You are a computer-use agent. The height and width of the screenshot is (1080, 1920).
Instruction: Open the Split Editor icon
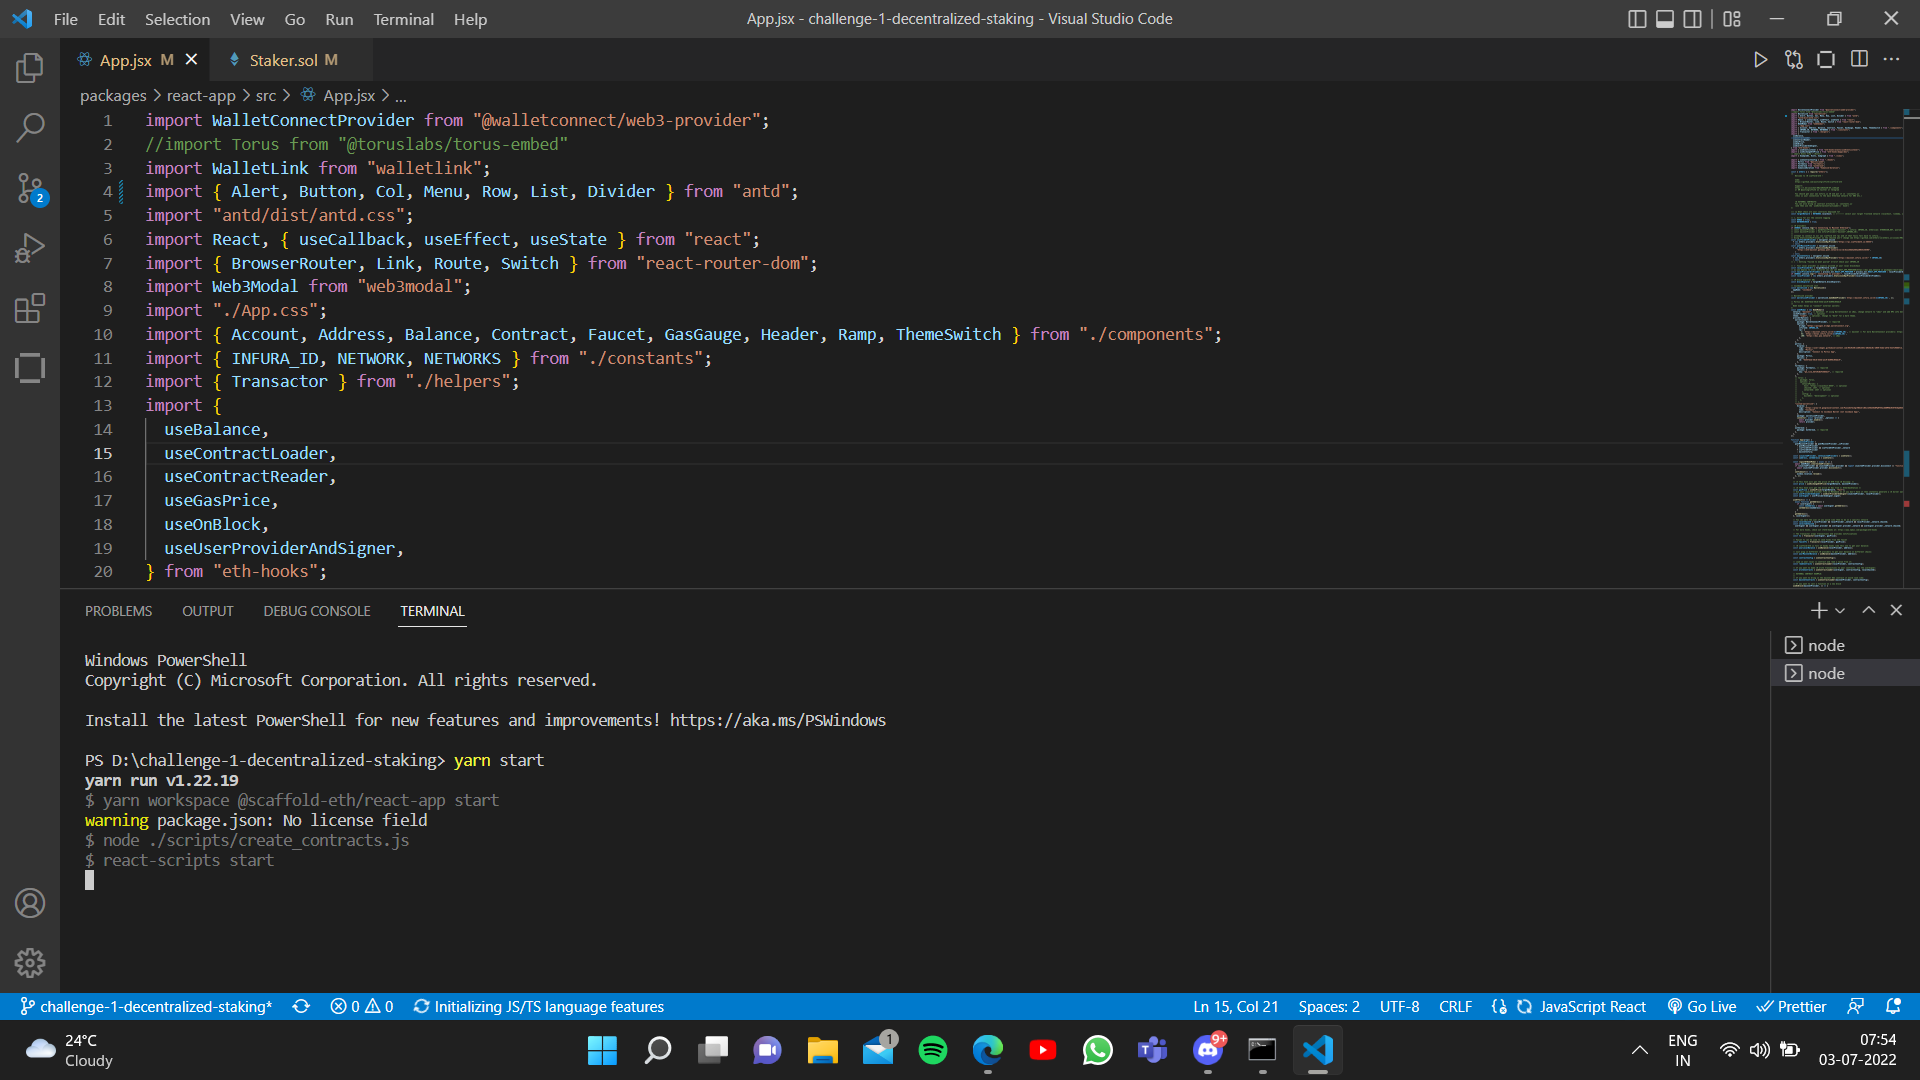point(1860,59)
